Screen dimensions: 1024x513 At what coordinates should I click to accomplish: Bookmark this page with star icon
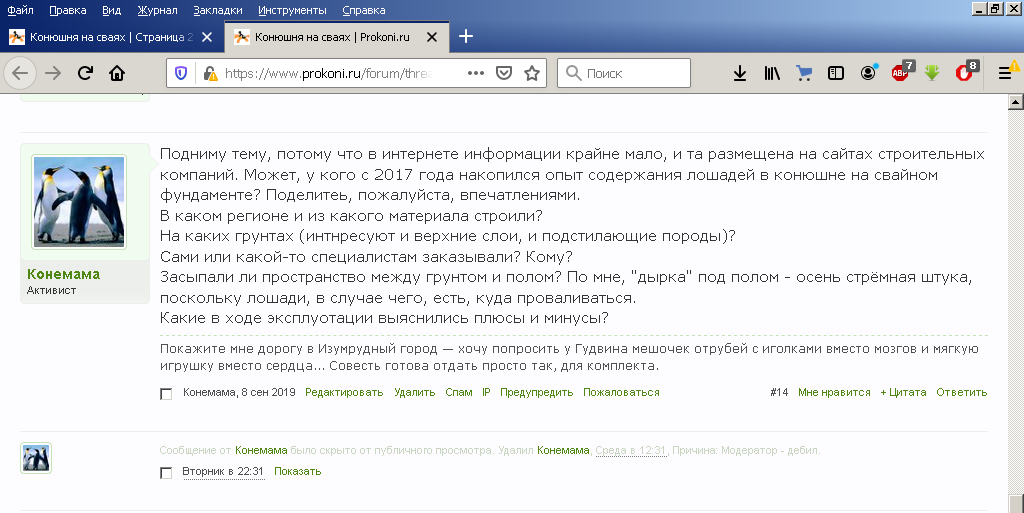click(x=532, y=73)
